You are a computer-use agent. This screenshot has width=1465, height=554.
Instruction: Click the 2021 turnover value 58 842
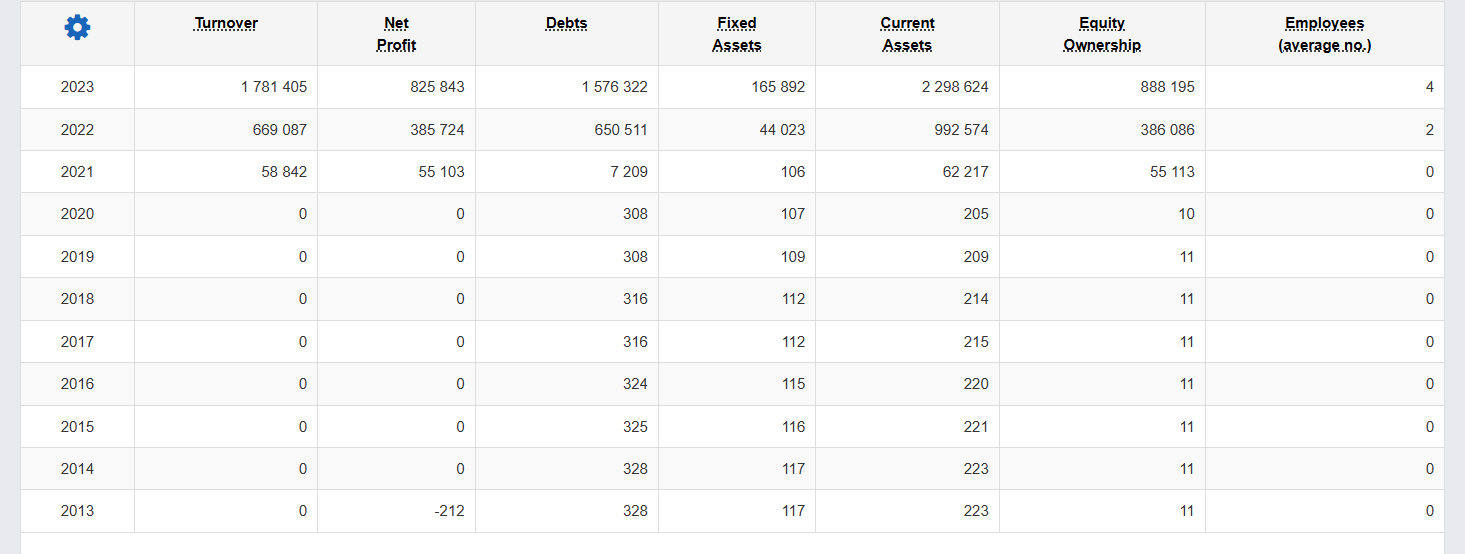point(284,172)
